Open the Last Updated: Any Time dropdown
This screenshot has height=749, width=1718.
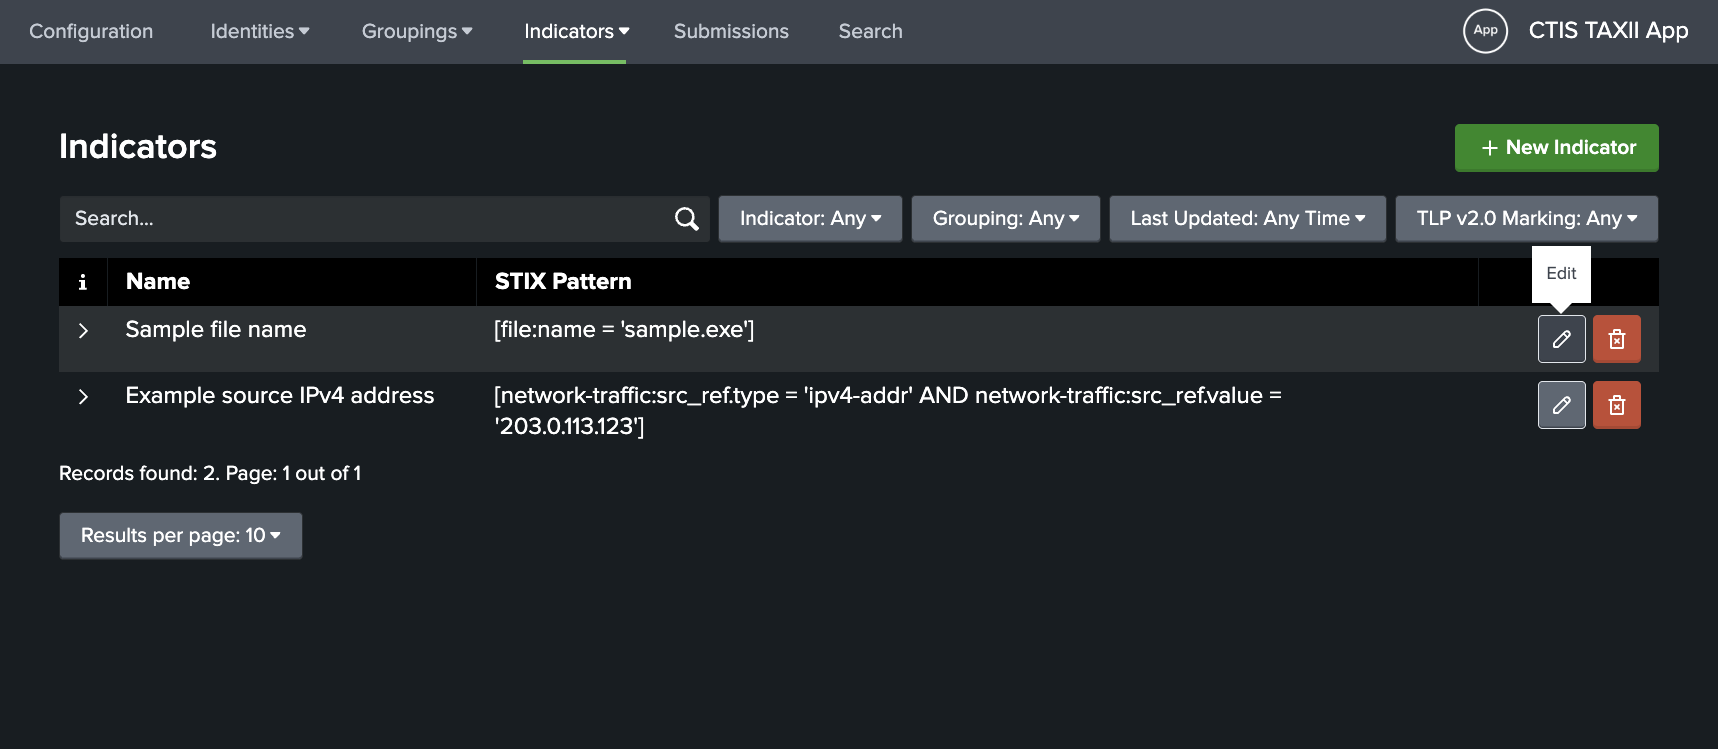click(x=1247, y=219)
